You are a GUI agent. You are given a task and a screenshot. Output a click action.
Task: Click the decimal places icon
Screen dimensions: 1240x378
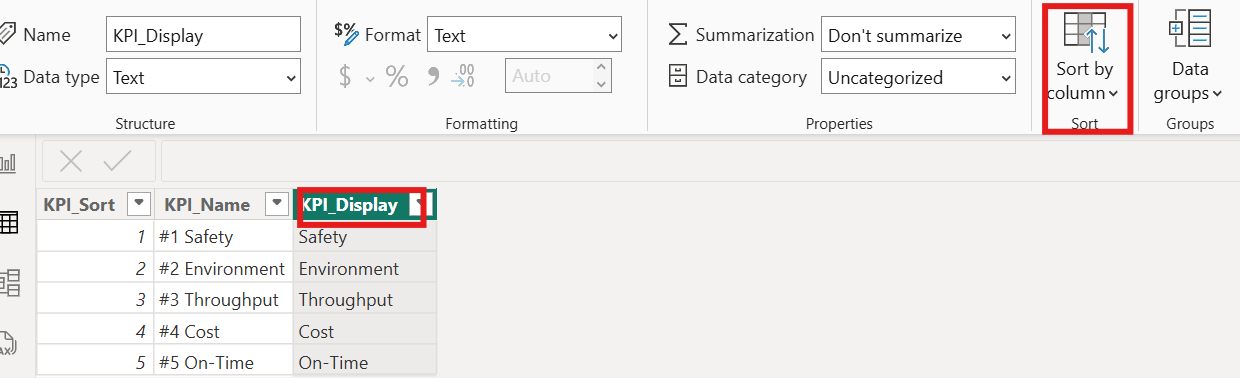pos(463,77)
